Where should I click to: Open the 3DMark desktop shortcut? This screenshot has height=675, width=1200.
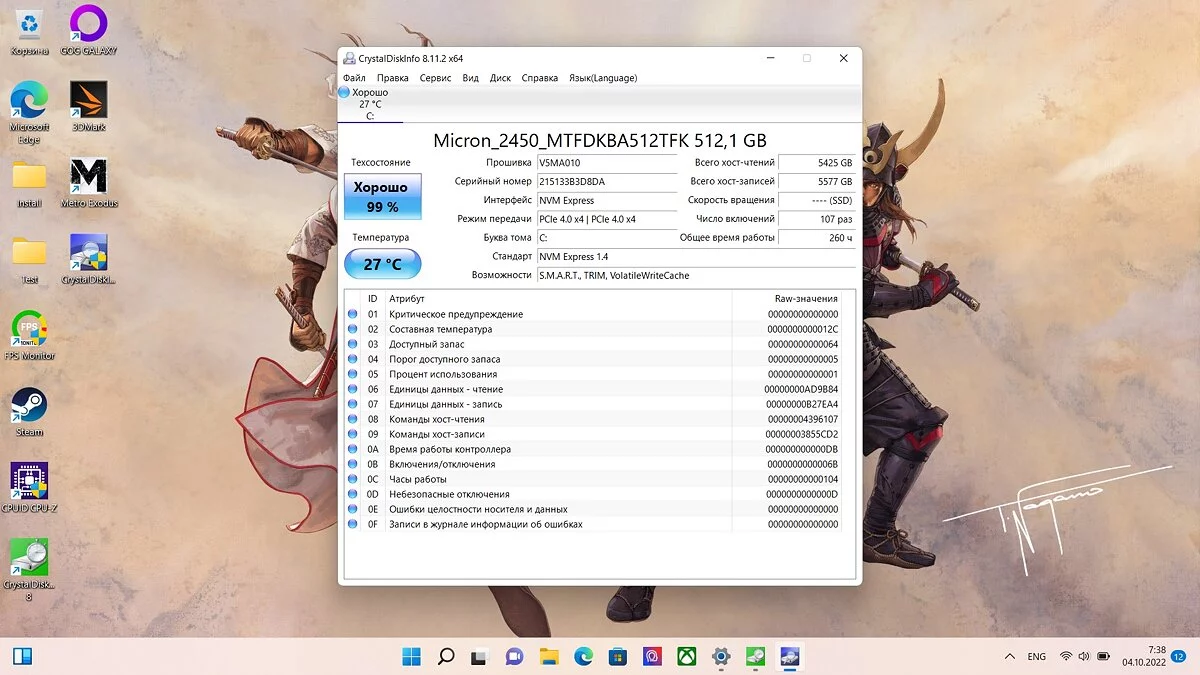pos(89,101)
